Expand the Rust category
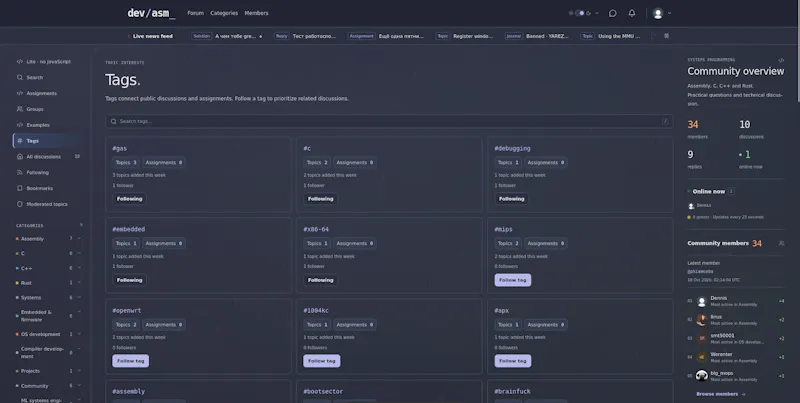This screenshot has height=403, width=800. tap(79, 283)
